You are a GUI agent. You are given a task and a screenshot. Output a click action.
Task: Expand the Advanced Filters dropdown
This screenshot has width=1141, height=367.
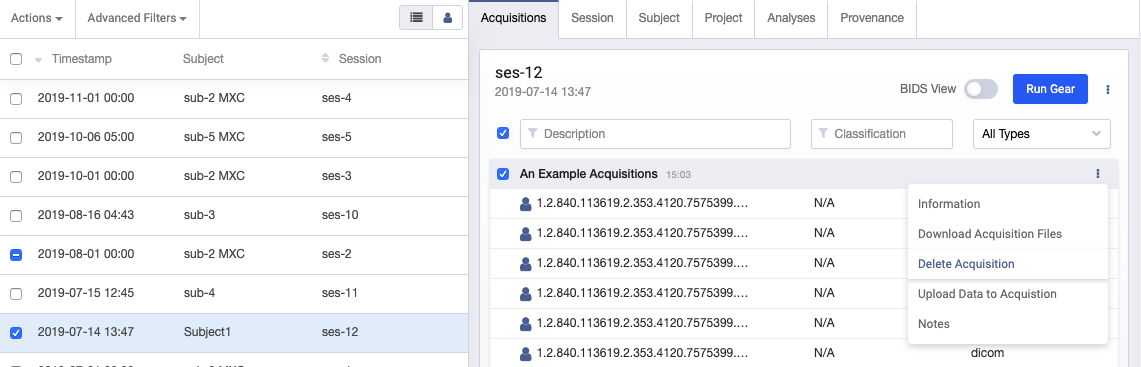pyautogui.click(x=137, y=18)
